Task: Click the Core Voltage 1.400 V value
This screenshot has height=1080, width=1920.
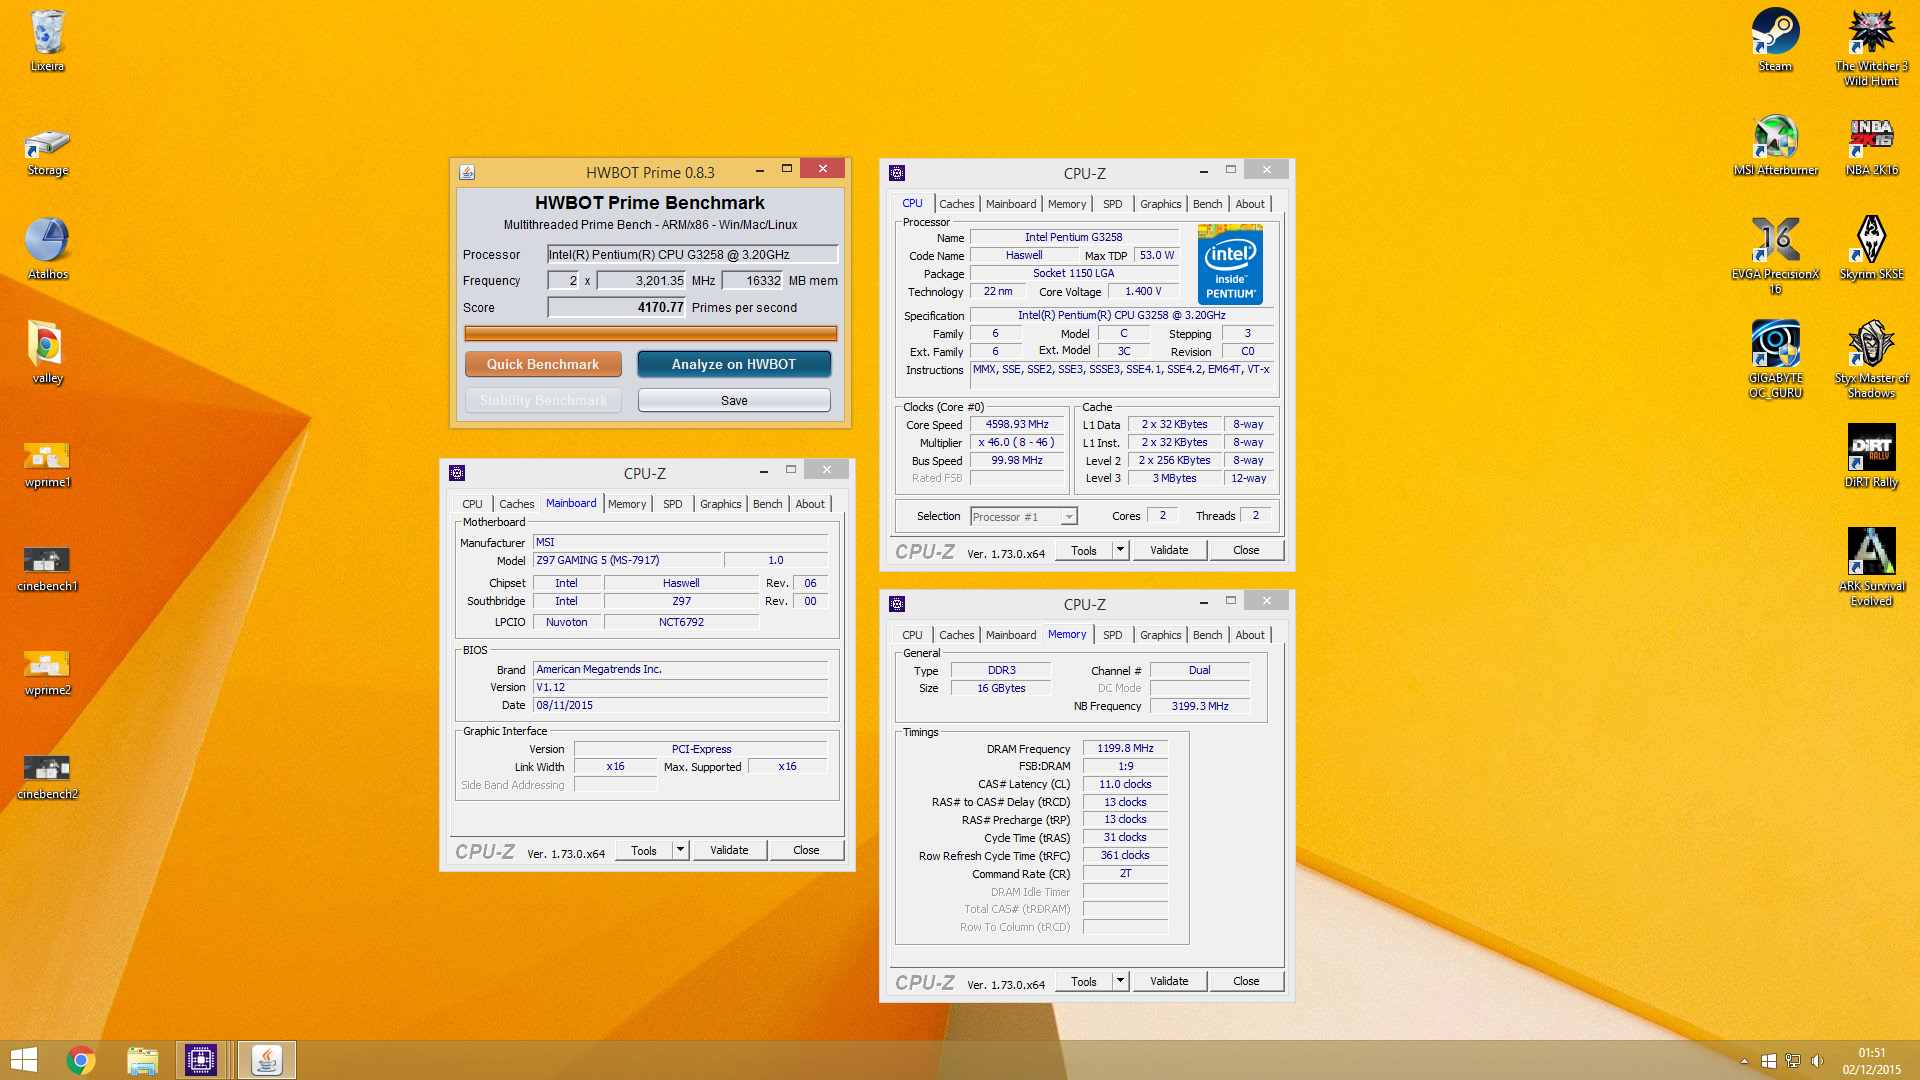Action: 1143,291
